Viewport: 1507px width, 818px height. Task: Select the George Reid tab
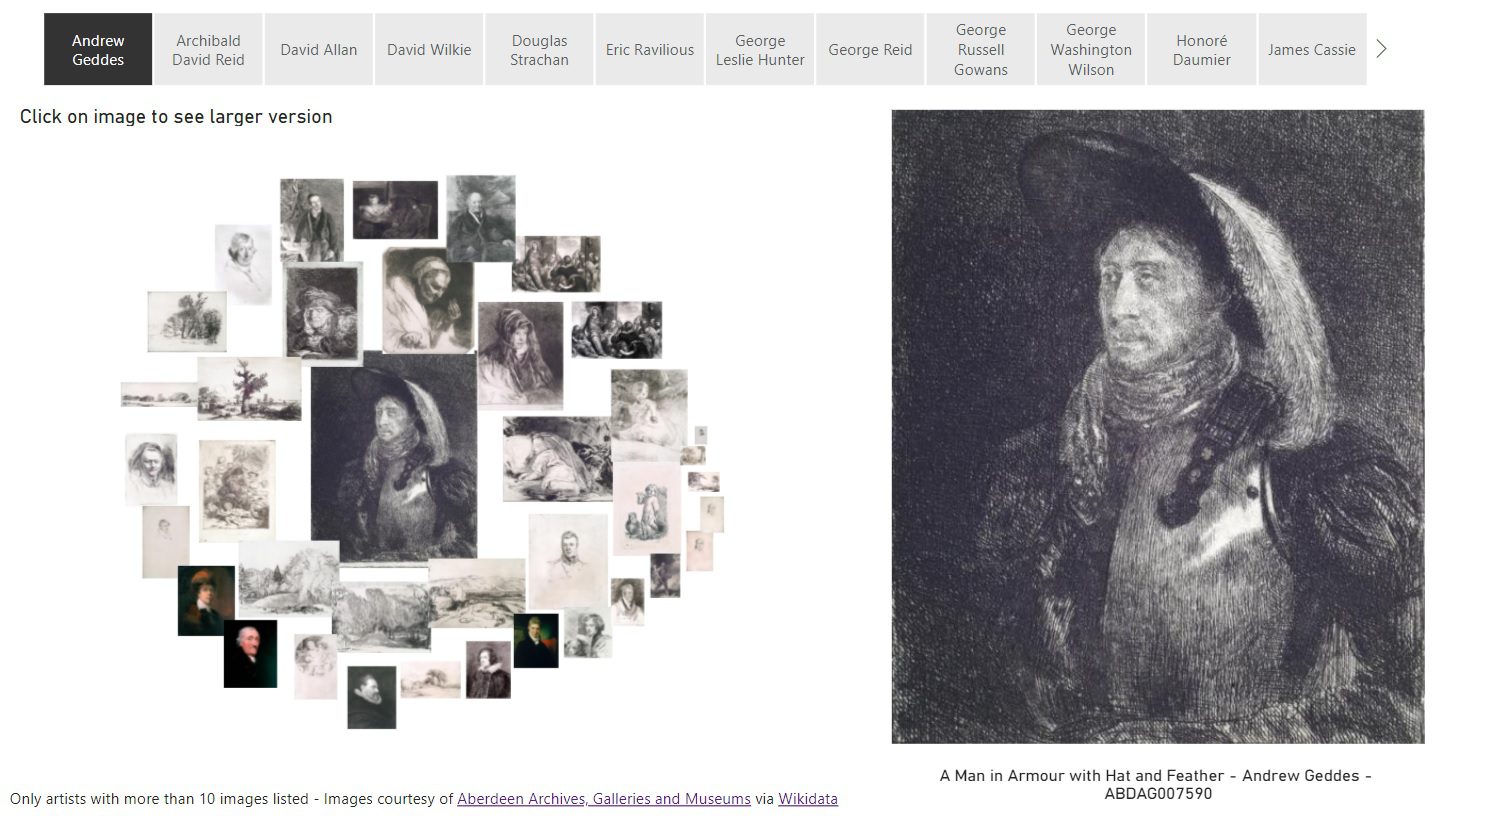tap(870, 49)
